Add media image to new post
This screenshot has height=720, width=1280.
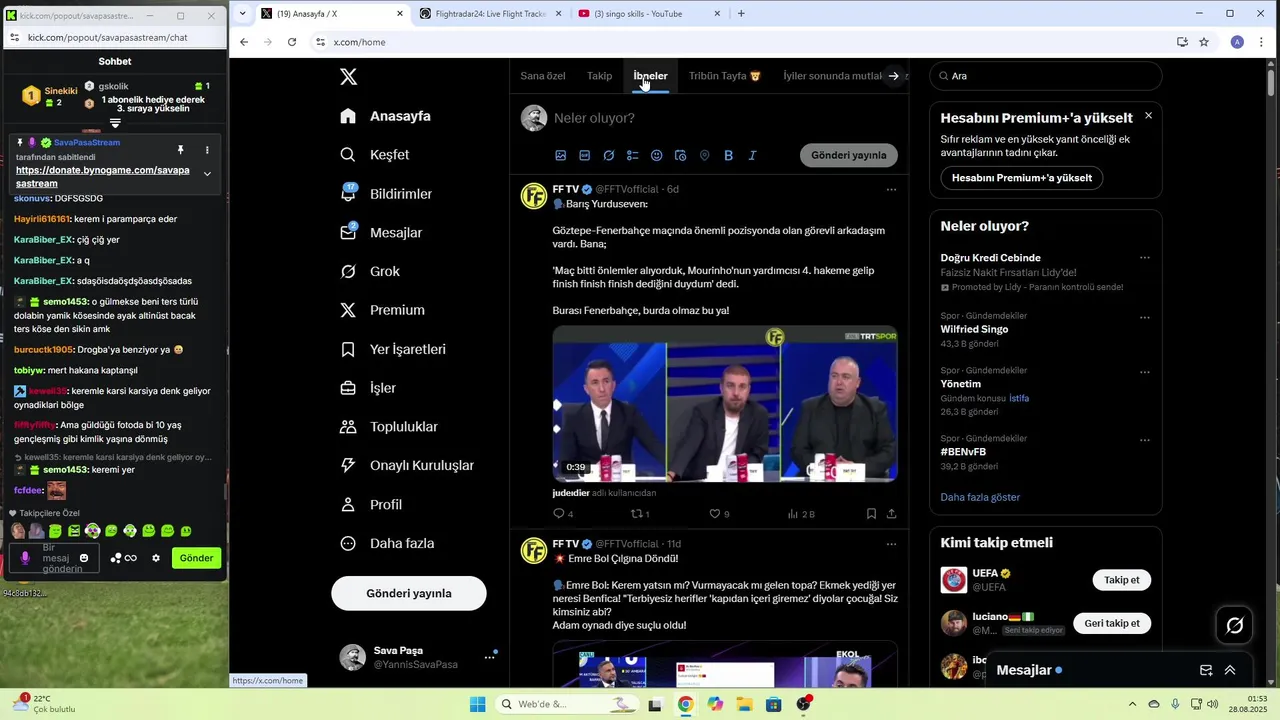click(x=561, y=156)
